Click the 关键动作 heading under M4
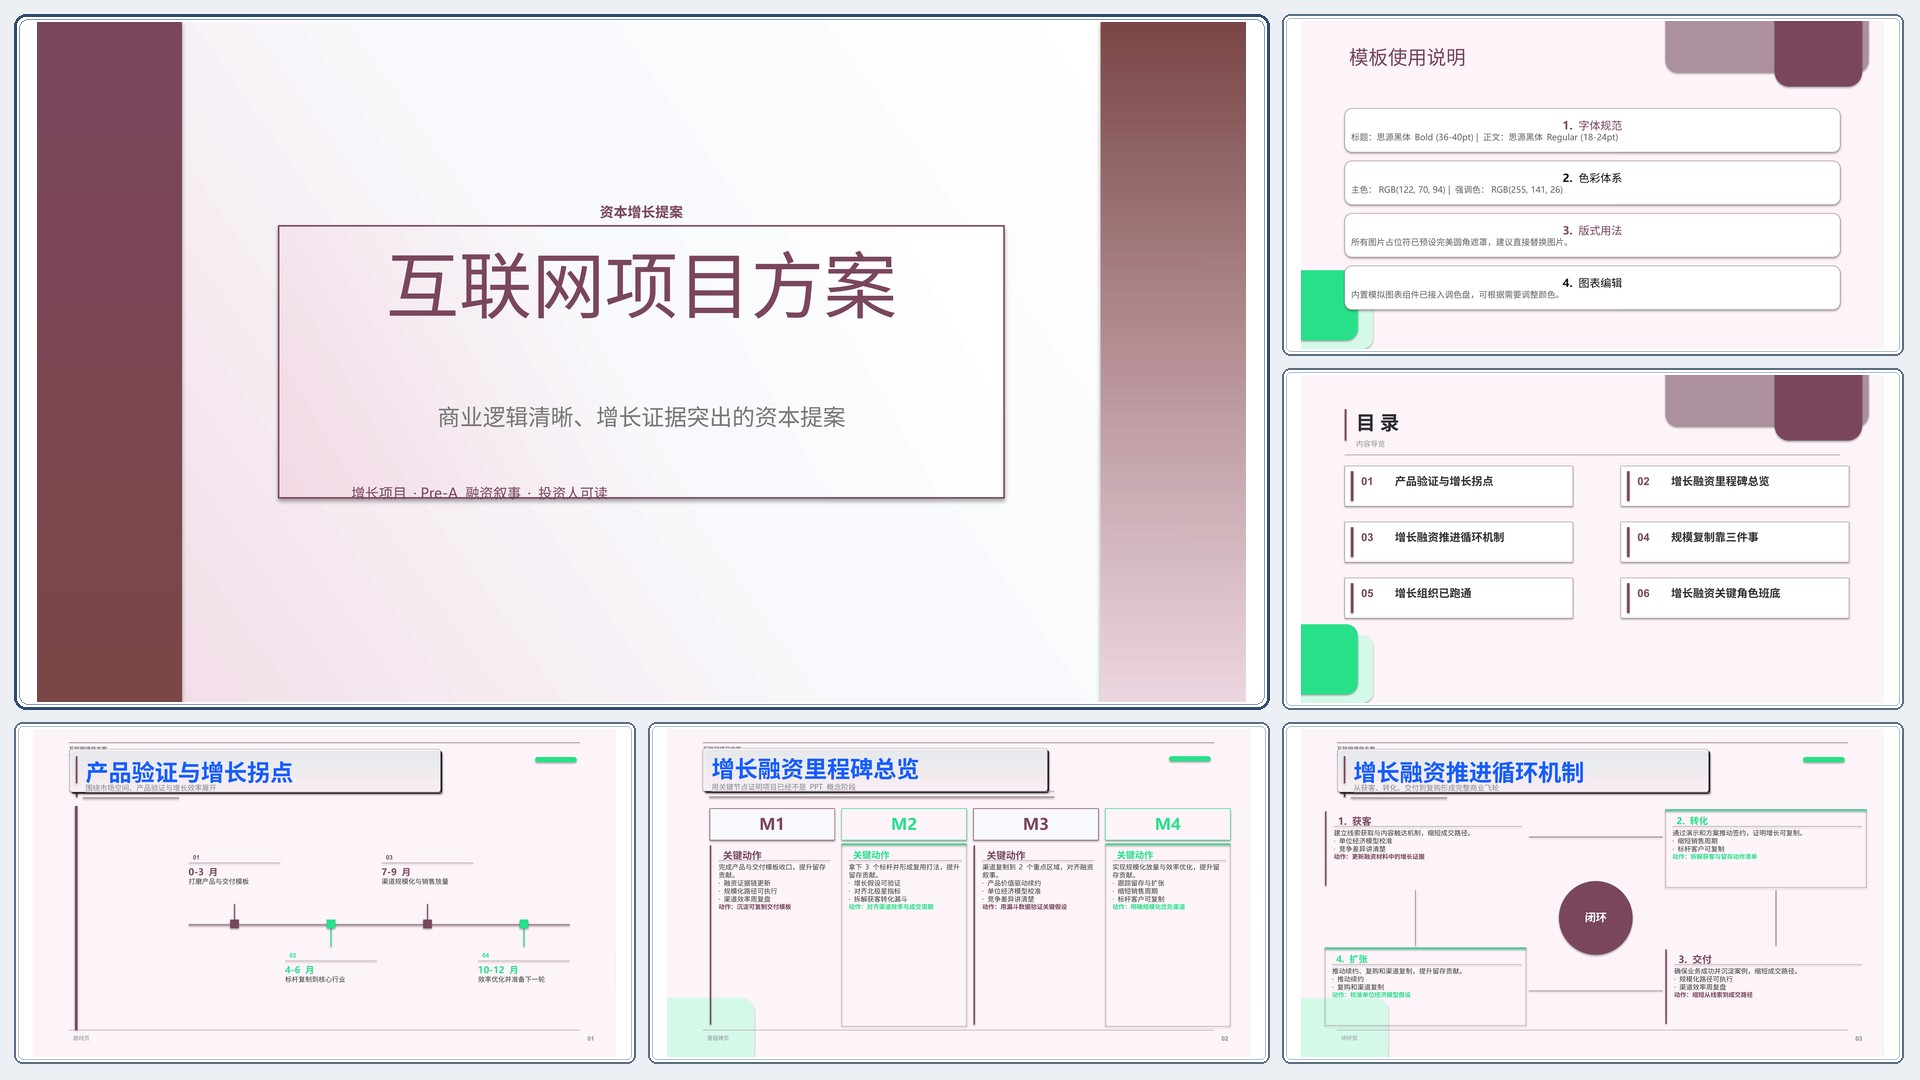This screenshot has width=1920, height=1080. pyautogui.click(x=1135, y=855)
